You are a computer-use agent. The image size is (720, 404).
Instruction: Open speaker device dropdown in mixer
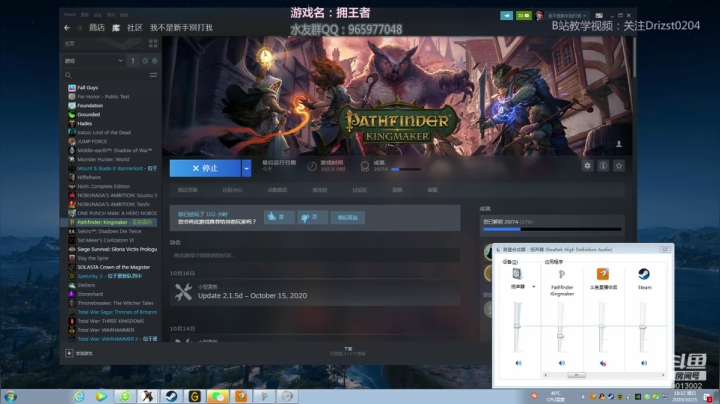click(534, 286)
